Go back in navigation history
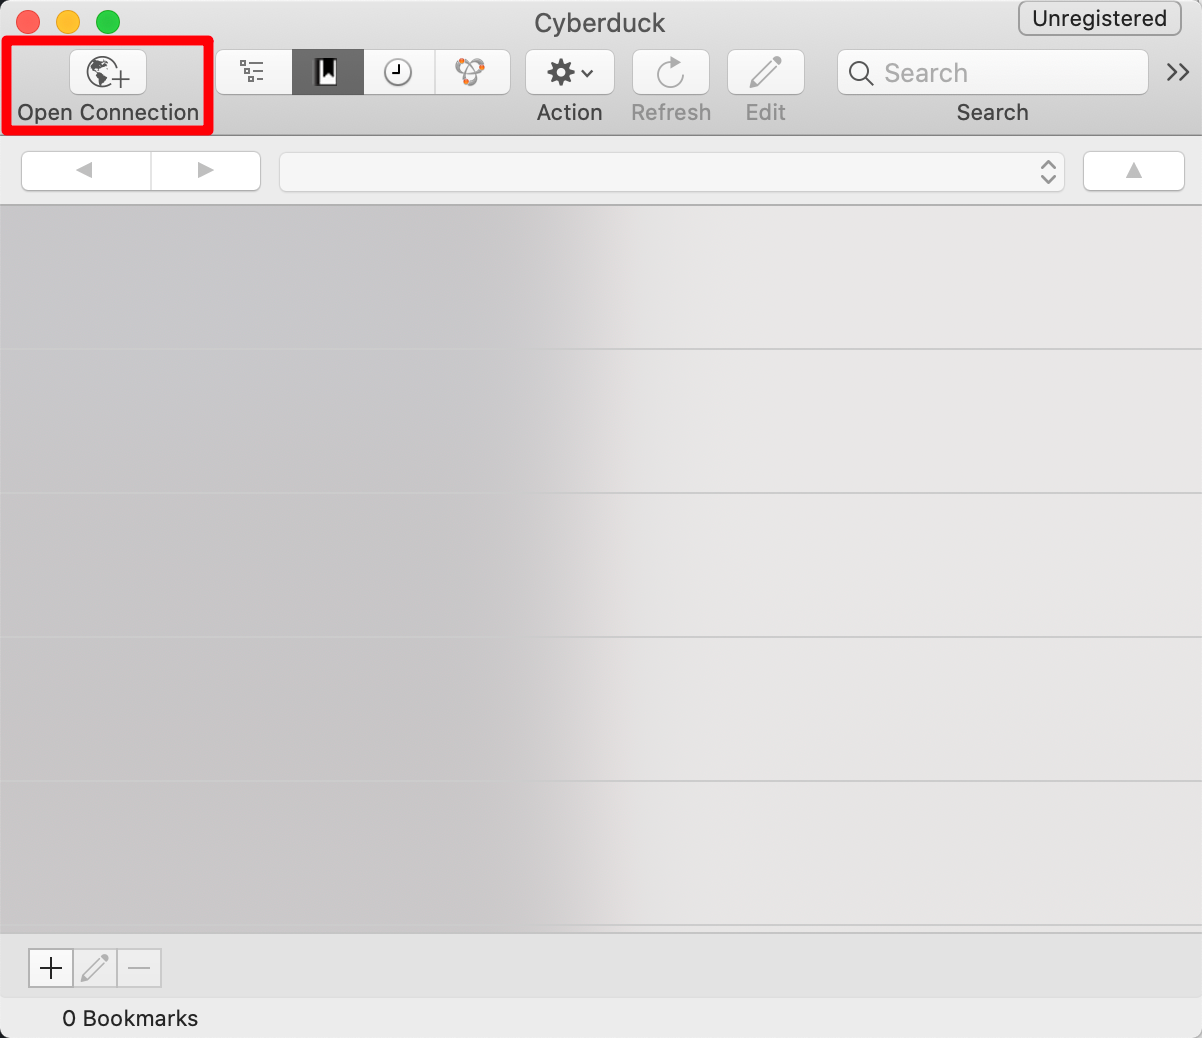This screenshot has height=1038, width=1202. [x=86, y=170]
